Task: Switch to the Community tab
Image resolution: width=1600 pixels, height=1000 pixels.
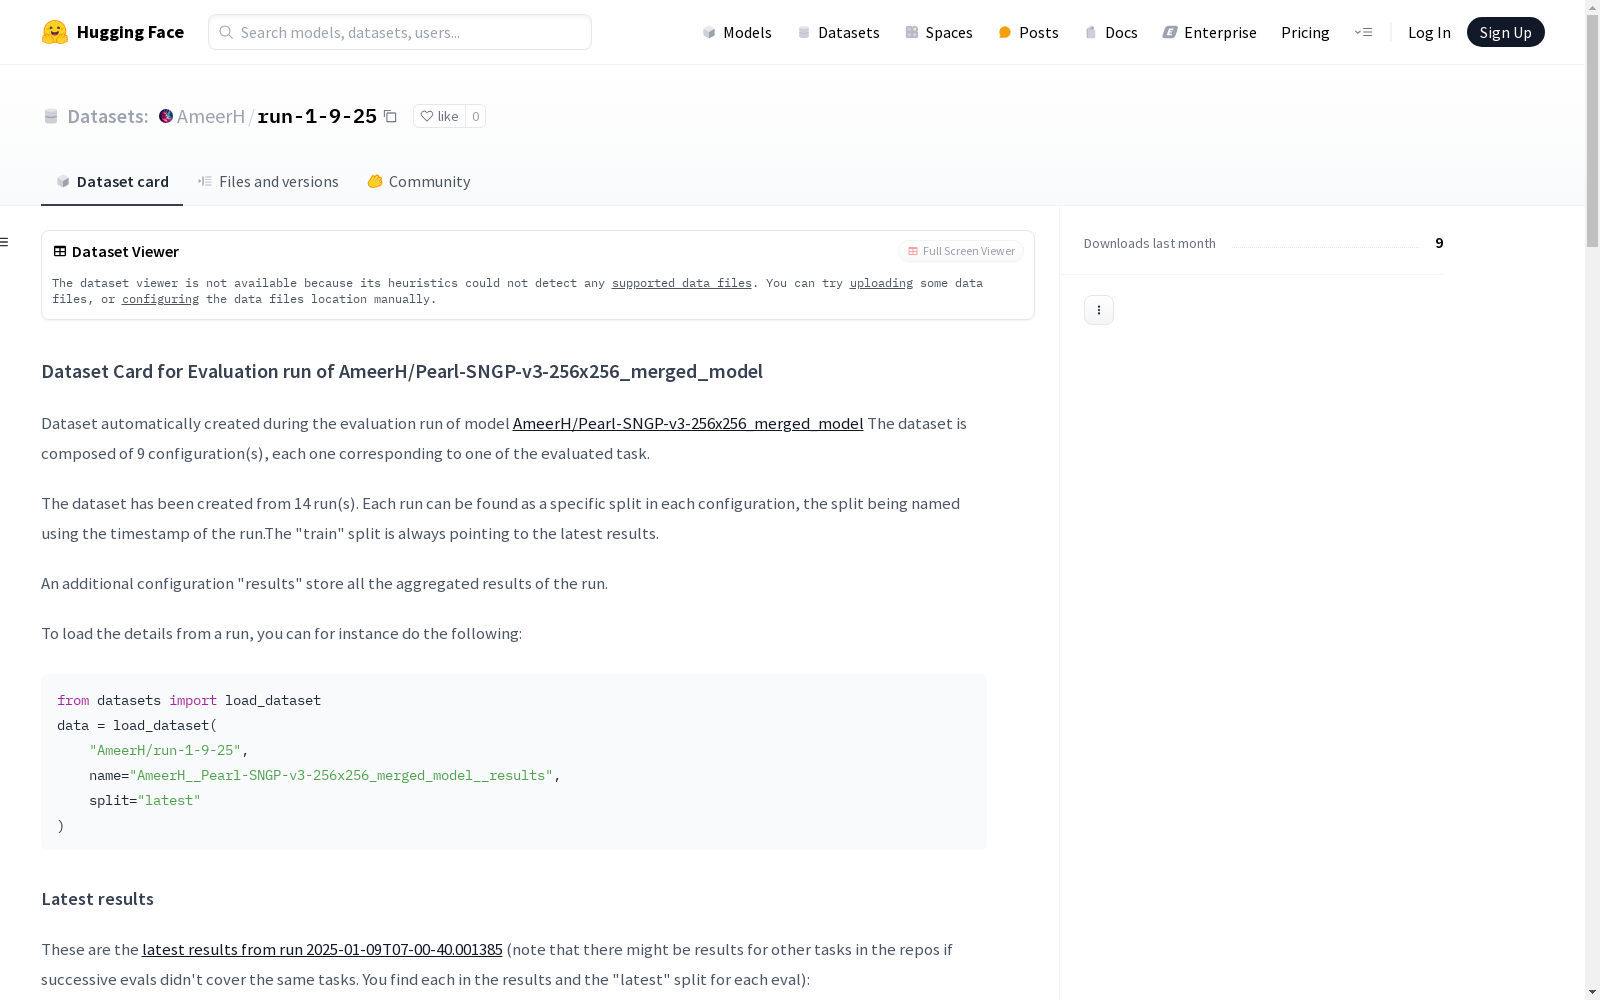Action: (x=418, y=181)
